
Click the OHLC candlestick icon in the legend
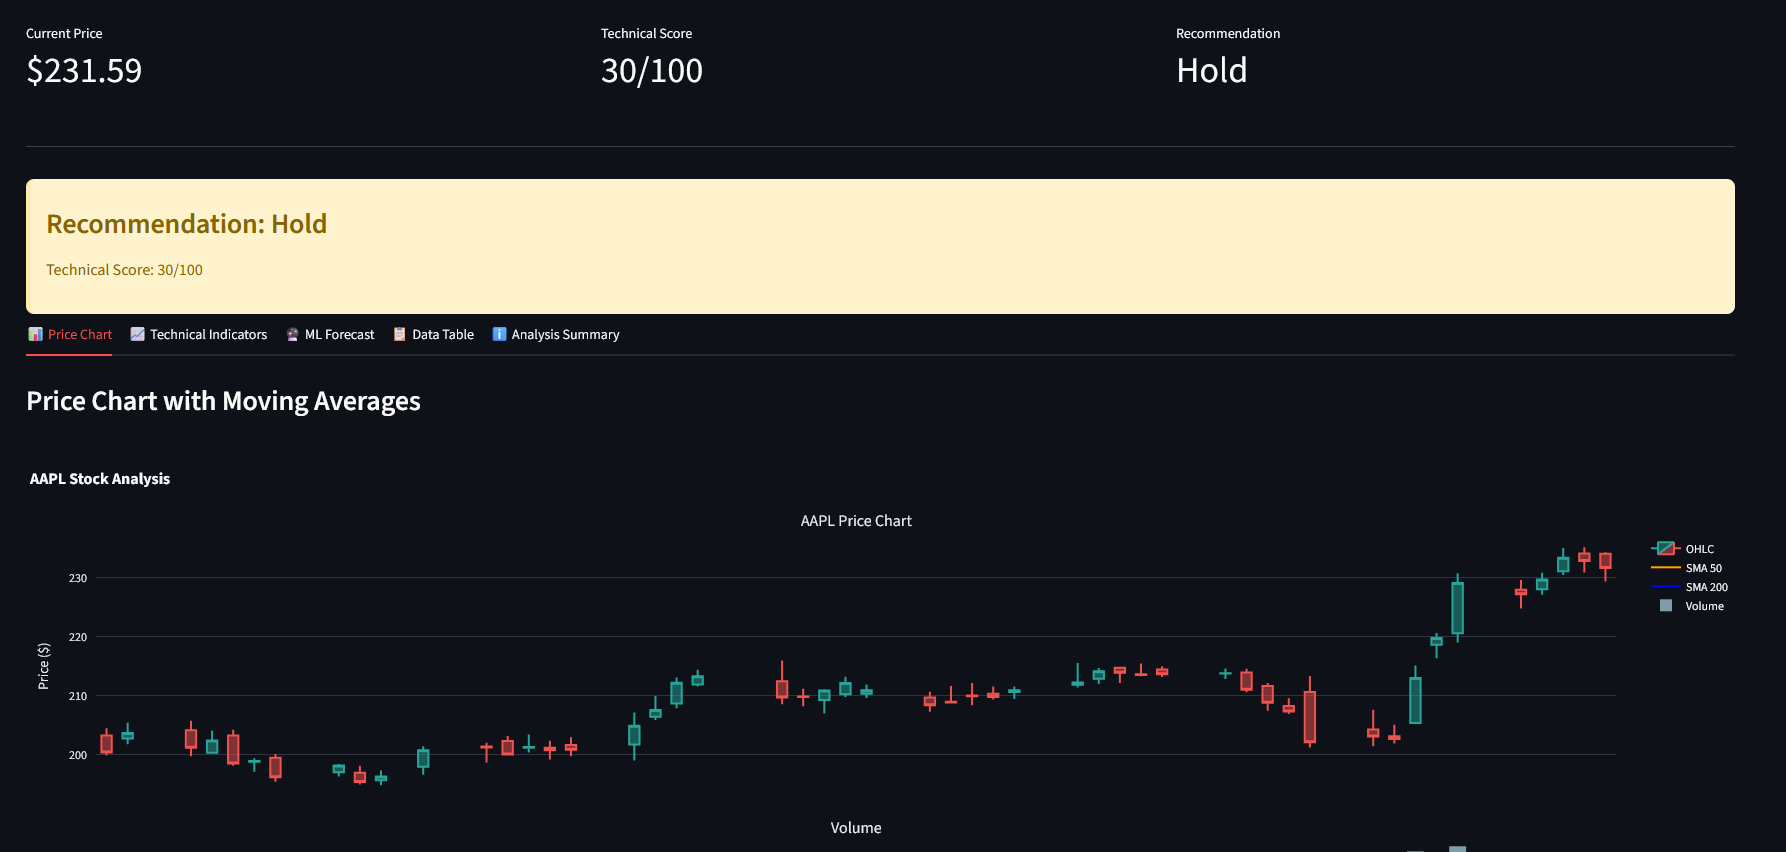1665,549
